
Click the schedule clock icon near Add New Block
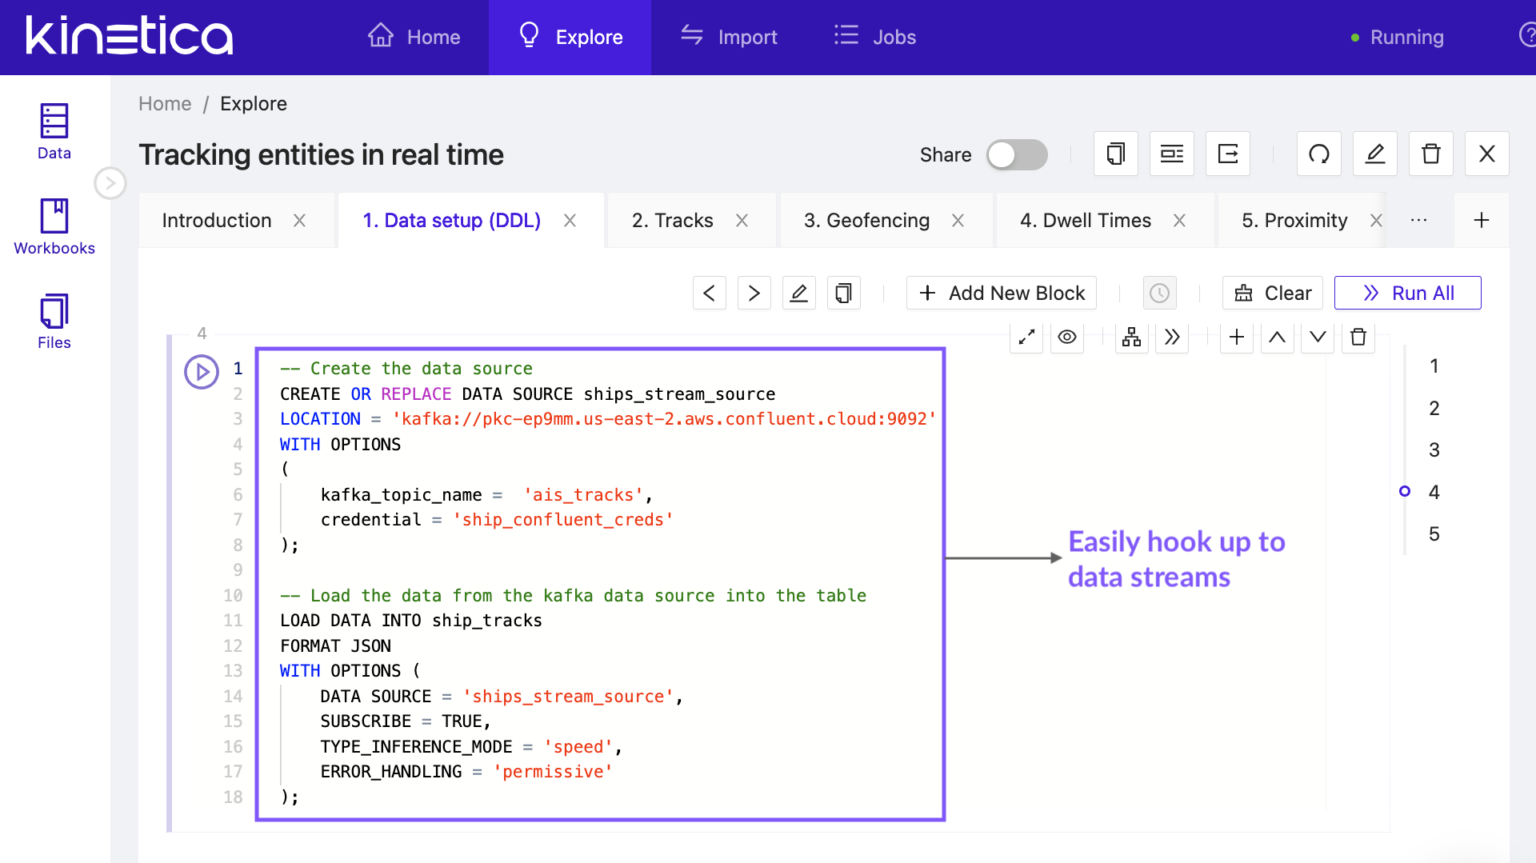tap(1159, 292)
